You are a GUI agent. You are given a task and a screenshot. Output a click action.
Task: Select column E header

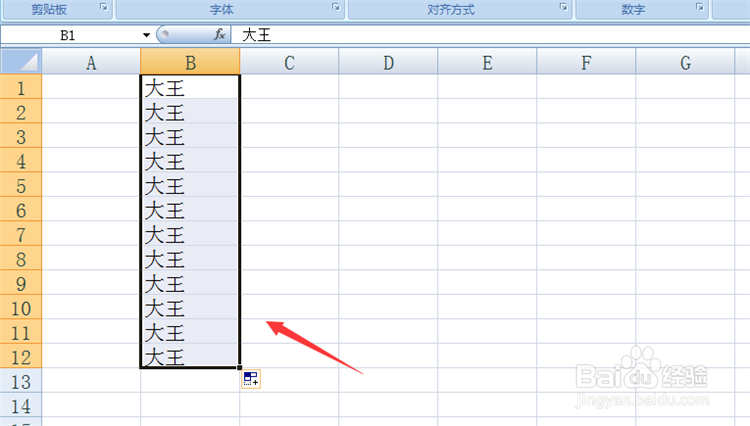tap(487, 62)
